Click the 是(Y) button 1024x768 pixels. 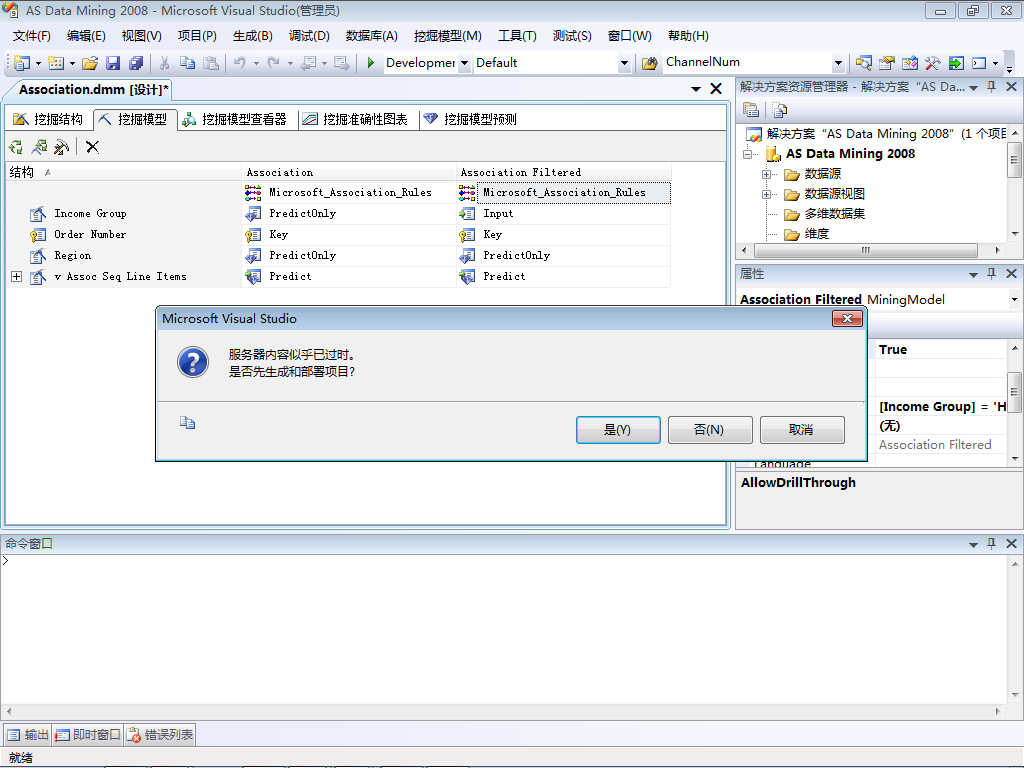[x=618, y=430]
